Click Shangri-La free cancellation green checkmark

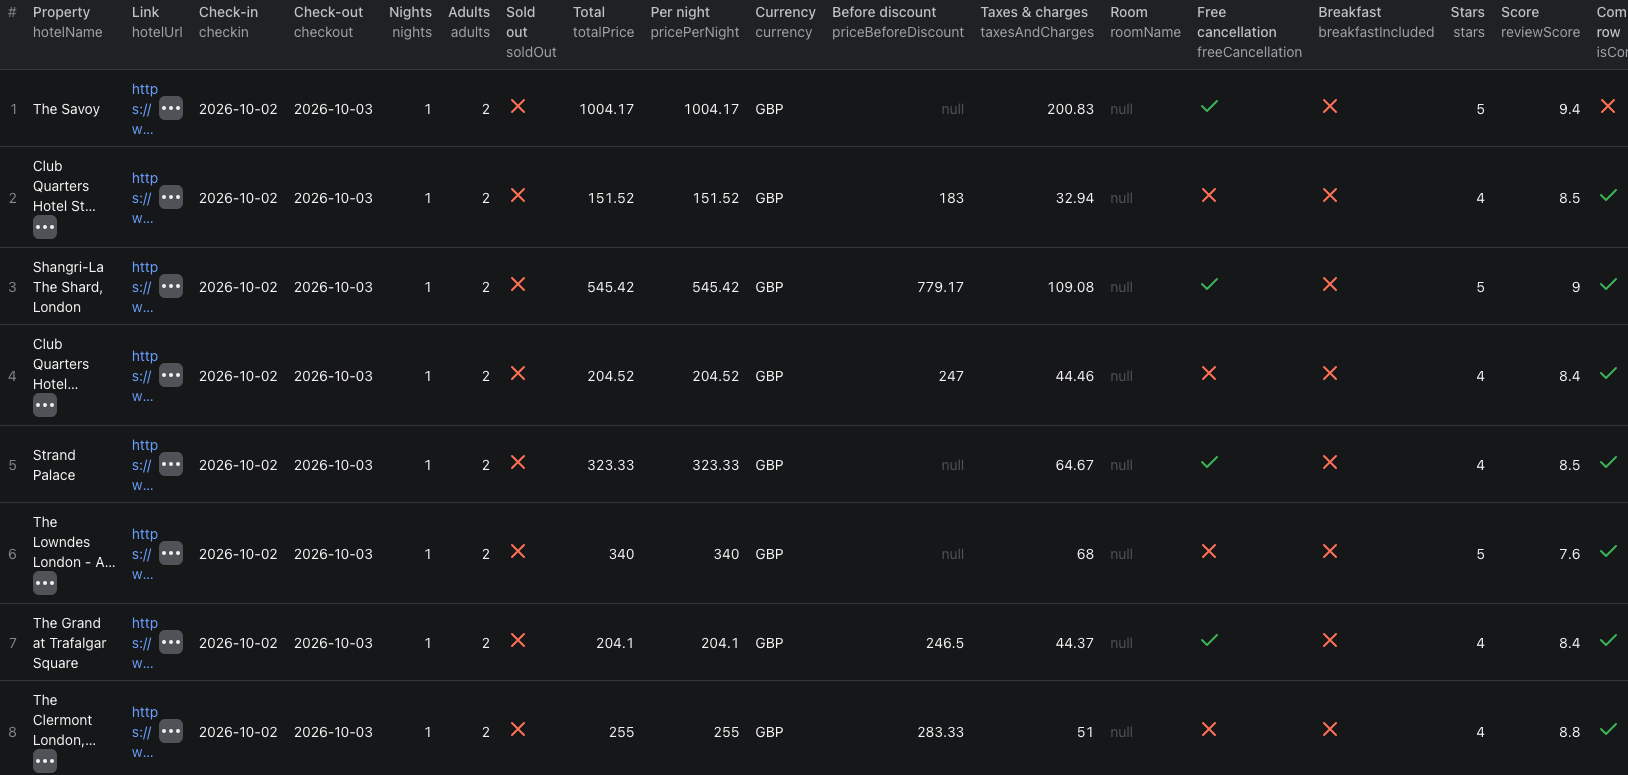[1209, 284]
